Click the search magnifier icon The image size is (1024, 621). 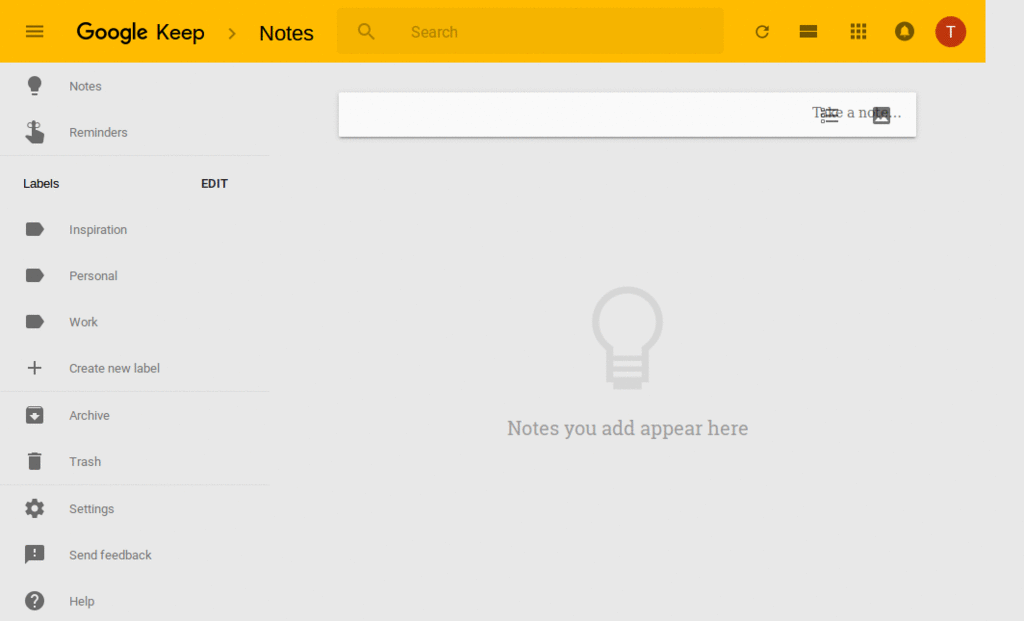366,31
